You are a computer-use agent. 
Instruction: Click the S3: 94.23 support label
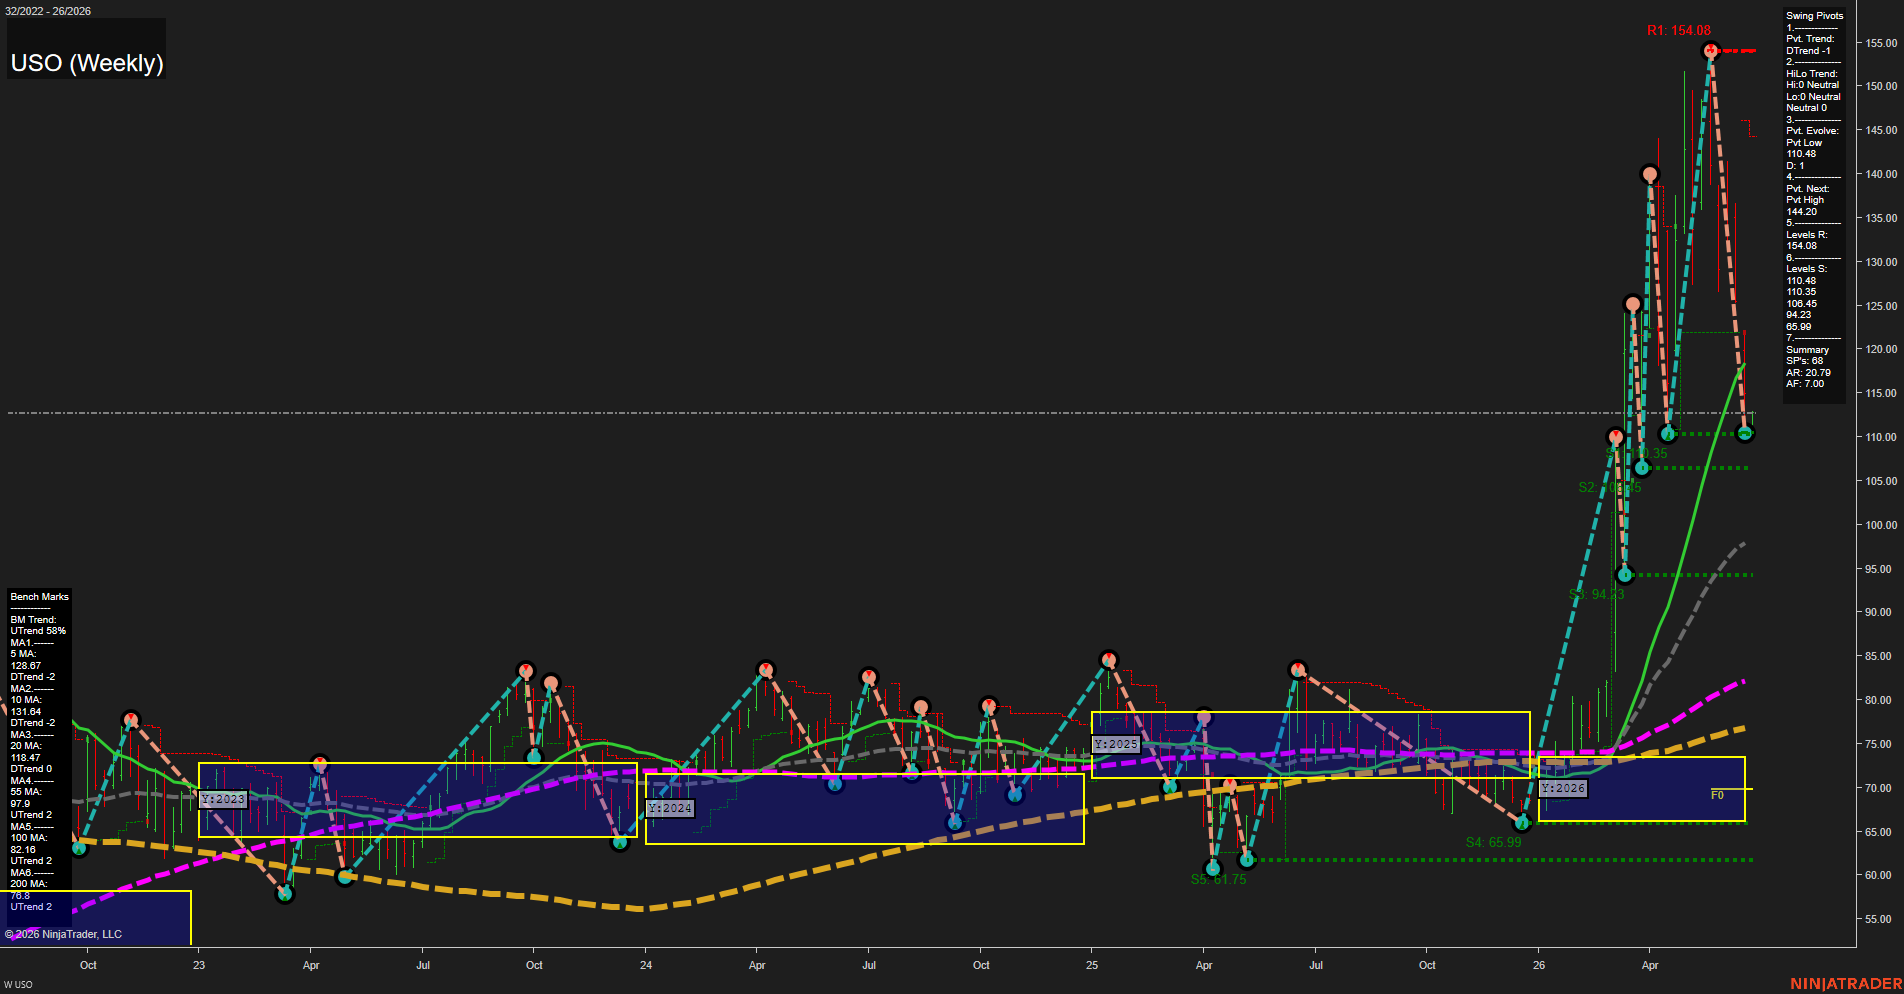(x=1596, y=594)
